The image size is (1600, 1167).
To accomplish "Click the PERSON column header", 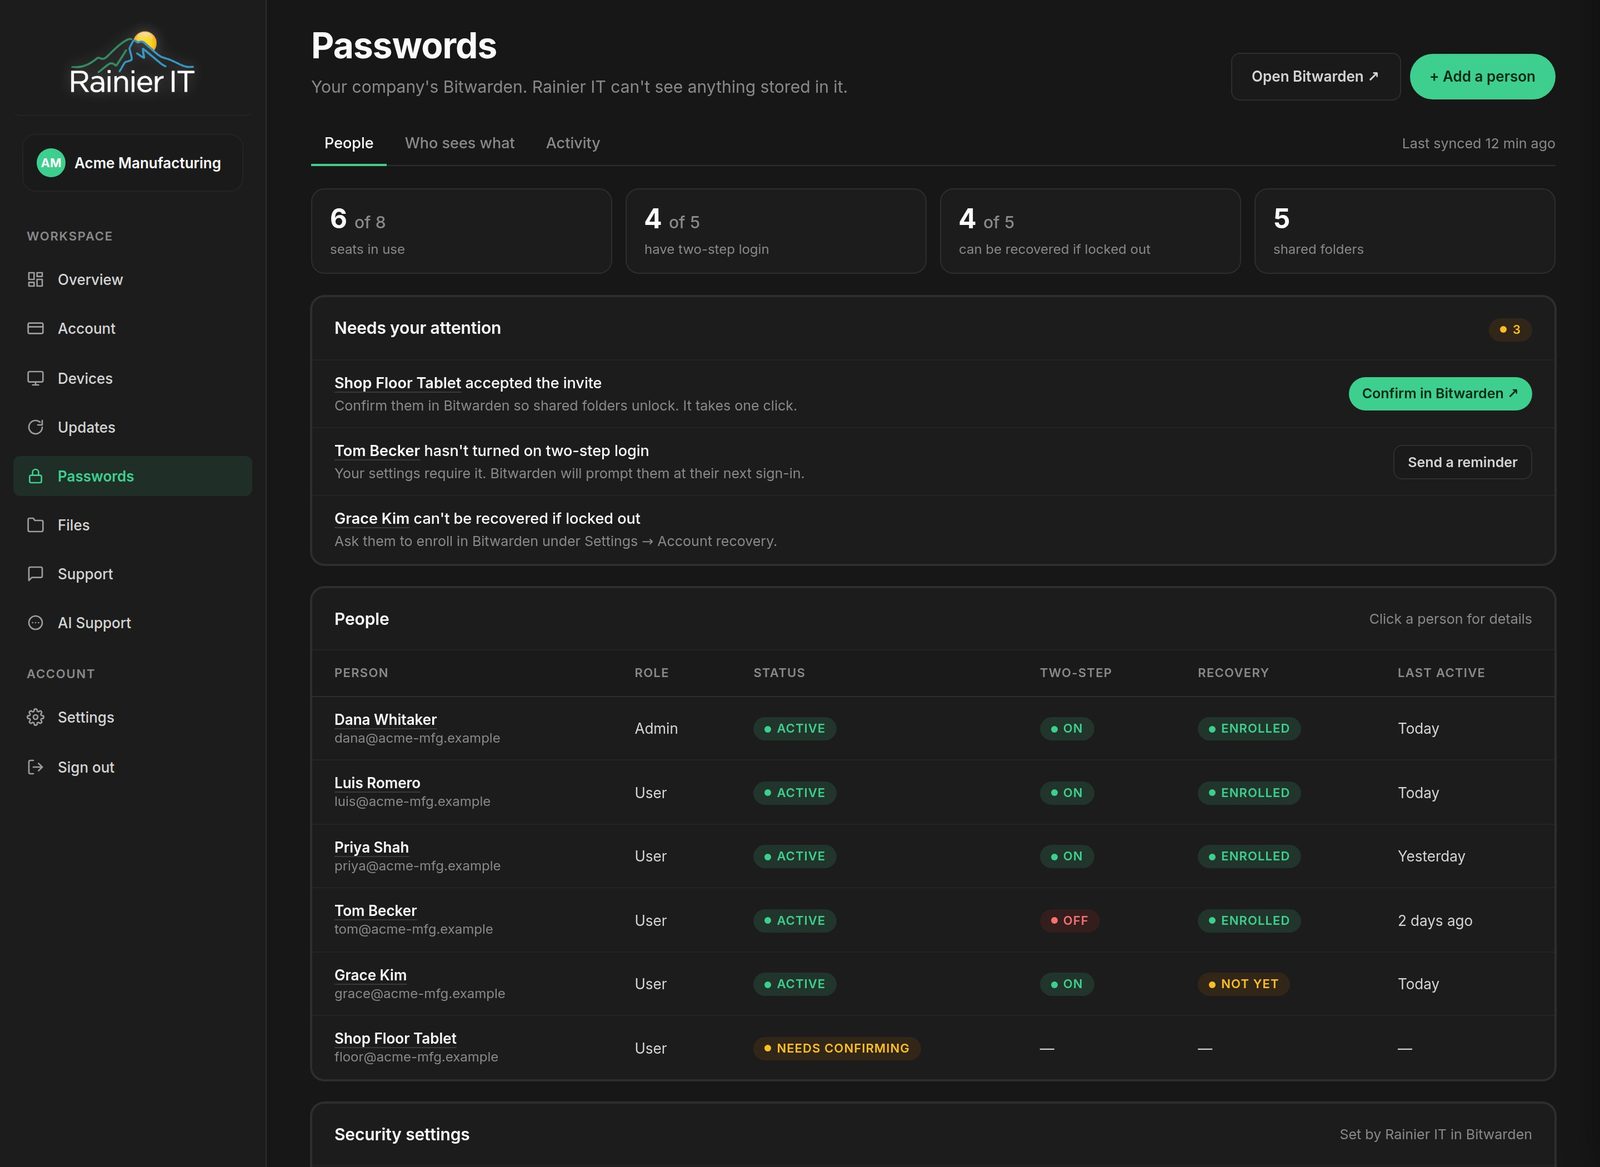I will (361, 673).
